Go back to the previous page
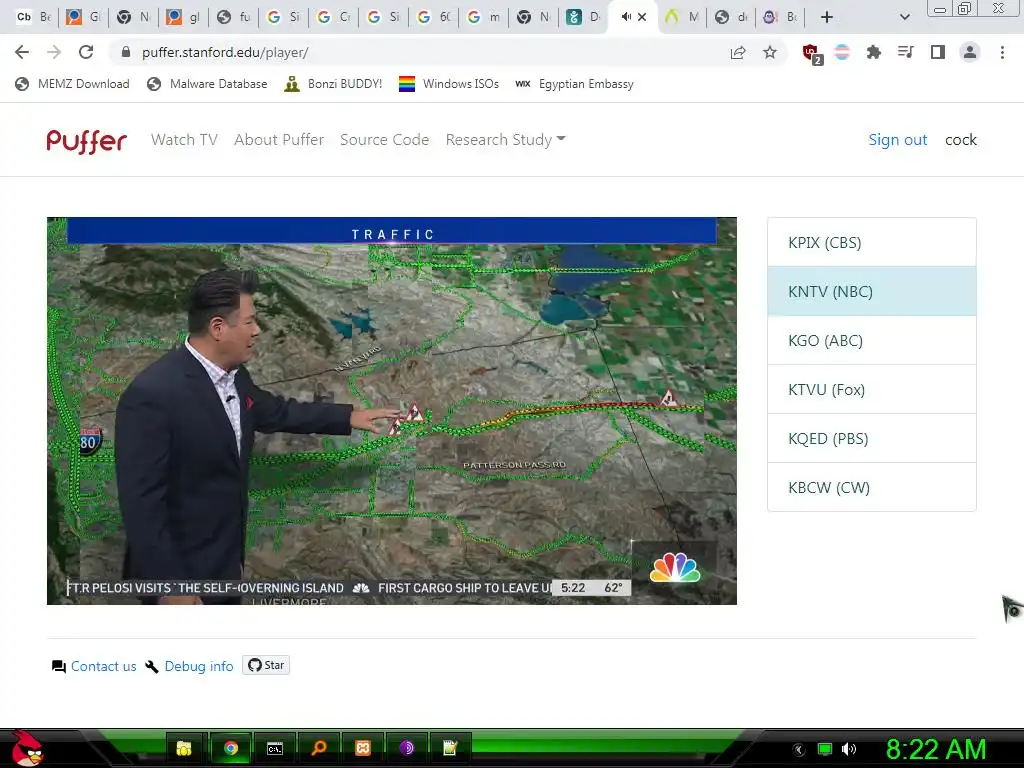Screen dimensions: 1024x768 click(22, 52)
